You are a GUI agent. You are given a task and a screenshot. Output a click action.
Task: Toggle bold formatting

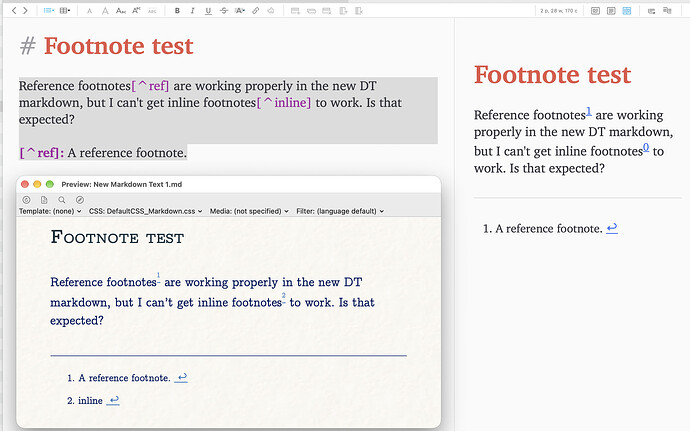click(177, 11)
